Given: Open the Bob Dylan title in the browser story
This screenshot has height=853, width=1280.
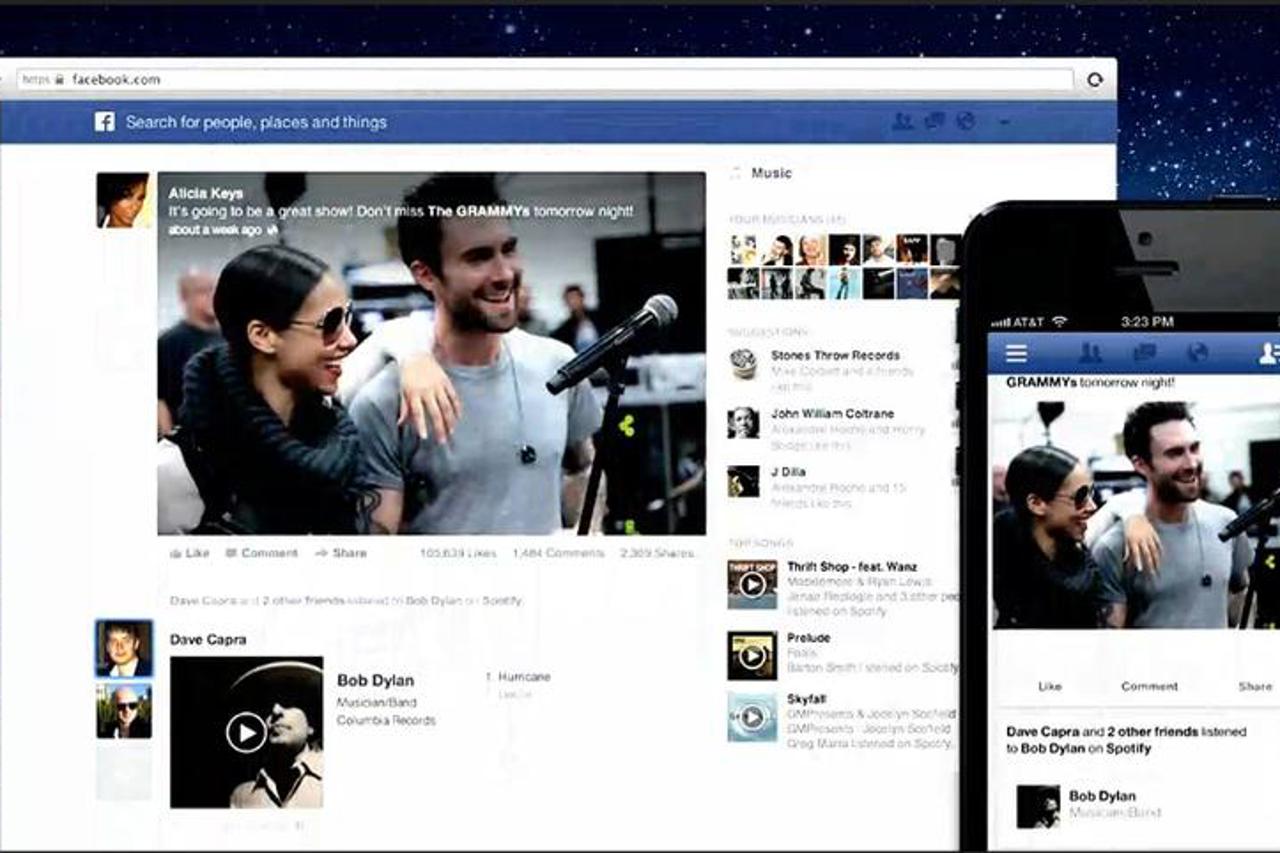Looking at the screenshot, I should tap(375, 681).
